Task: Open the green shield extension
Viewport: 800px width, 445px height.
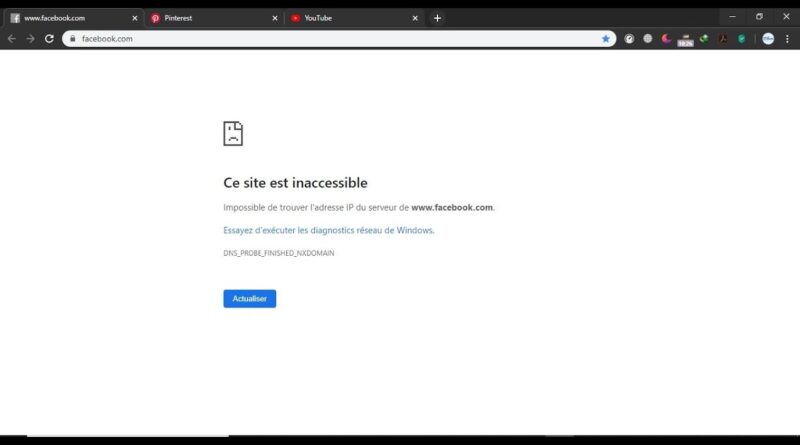Action: tap(741, 39)
